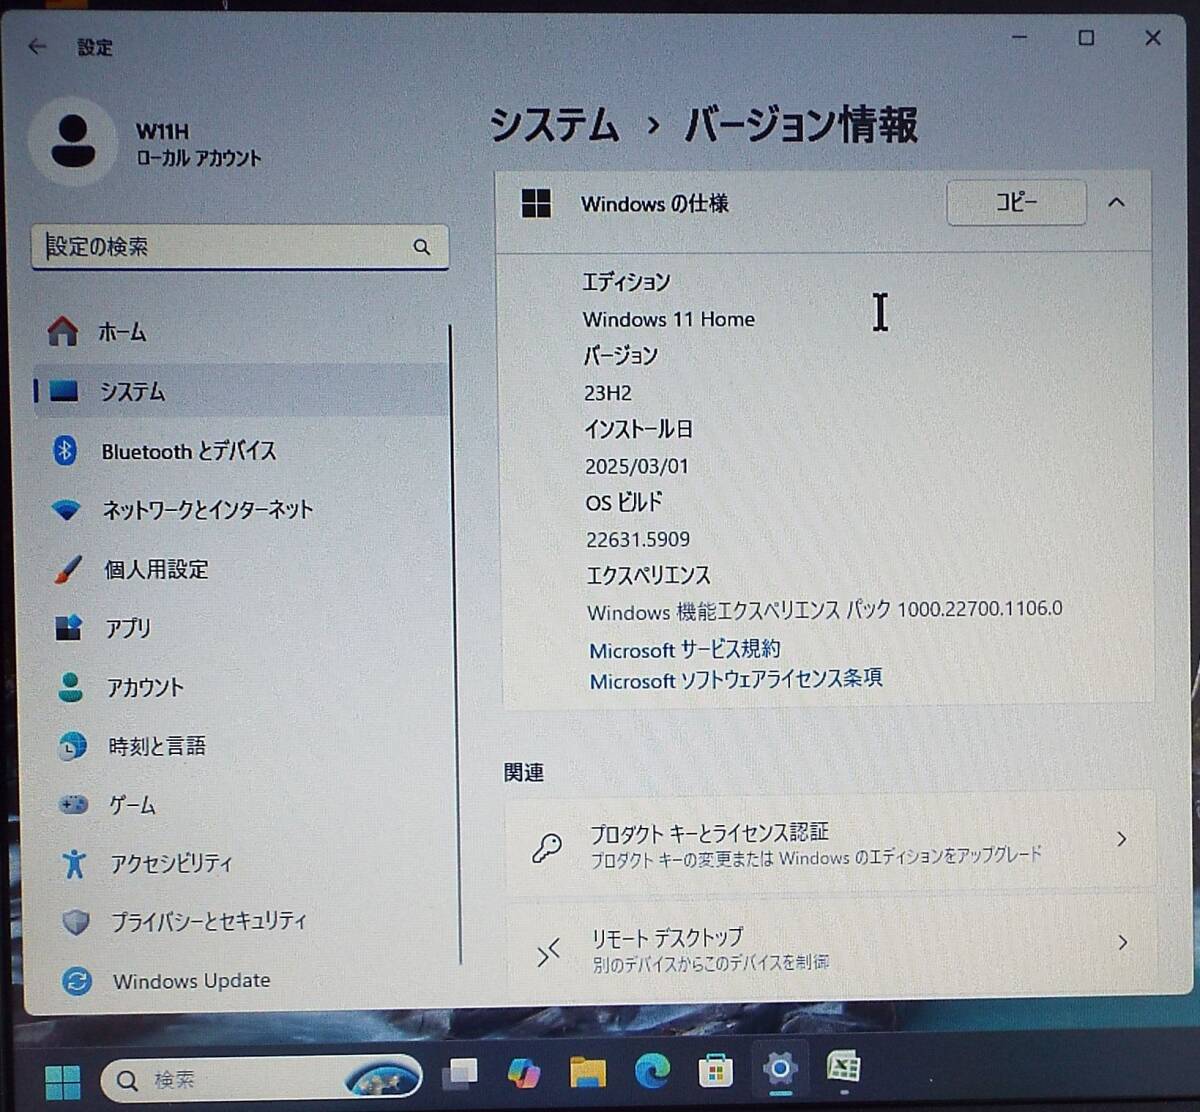
Task: Open the Excel-like app on taskbar
Action: [844, 1068]
